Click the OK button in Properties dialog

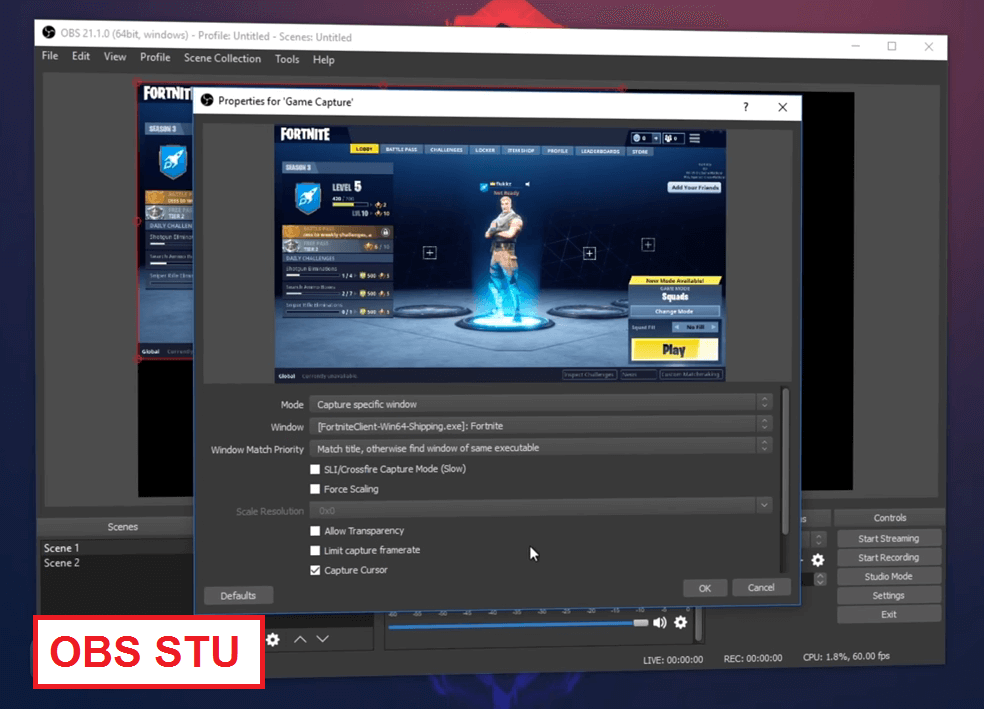pyautogui.click(x=705, y=588)
